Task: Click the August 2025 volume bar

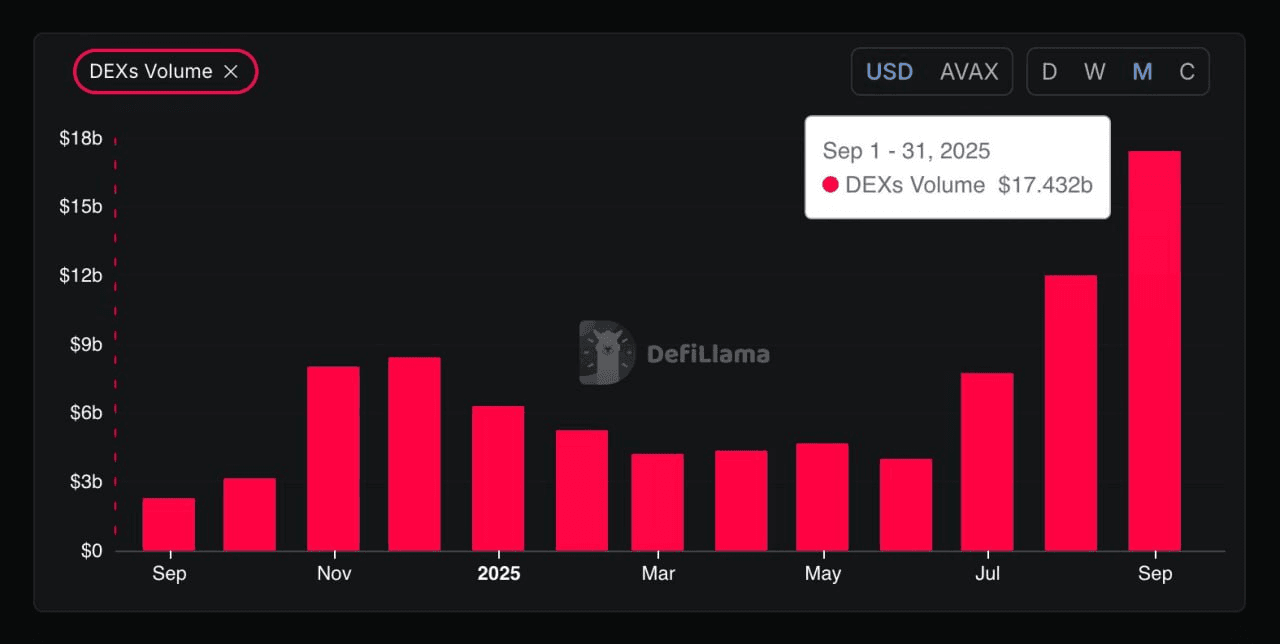Action: point(1070,412)
